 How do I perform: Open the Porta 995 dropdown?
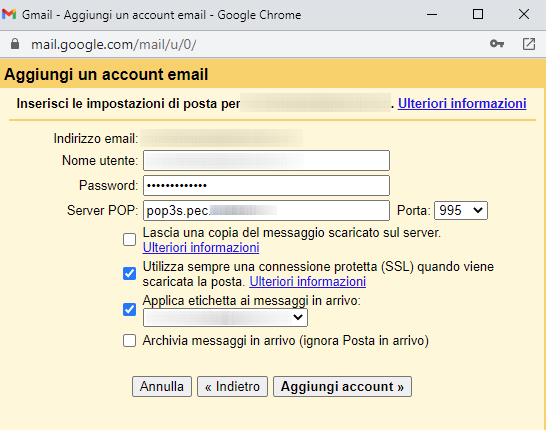pos(461,210)
